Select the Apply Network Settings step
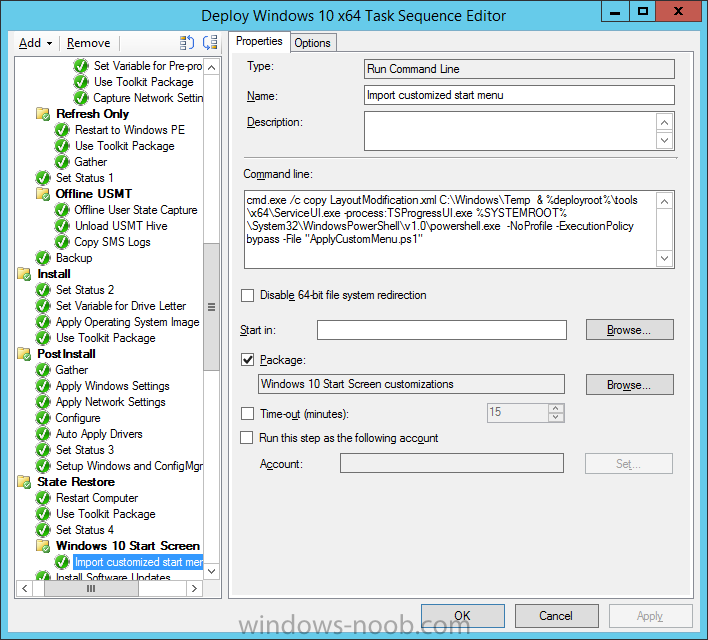 pyautogui.click(x=110, y=402)
